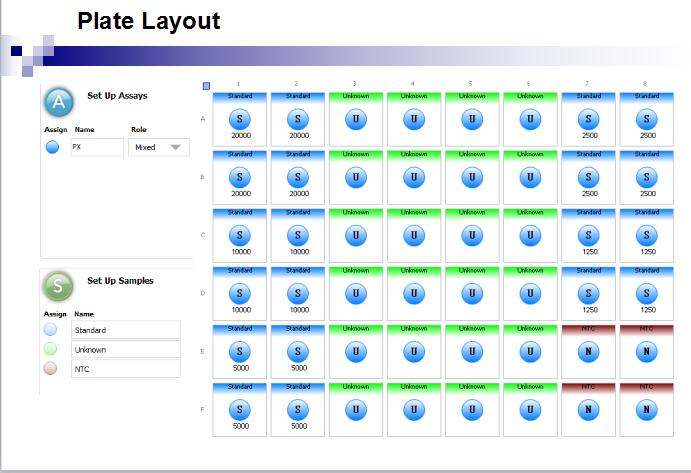Viewport: 691px width, 473px height.
Task: Toggle the Unknown sample assign circle
Action: pos(51,349)
